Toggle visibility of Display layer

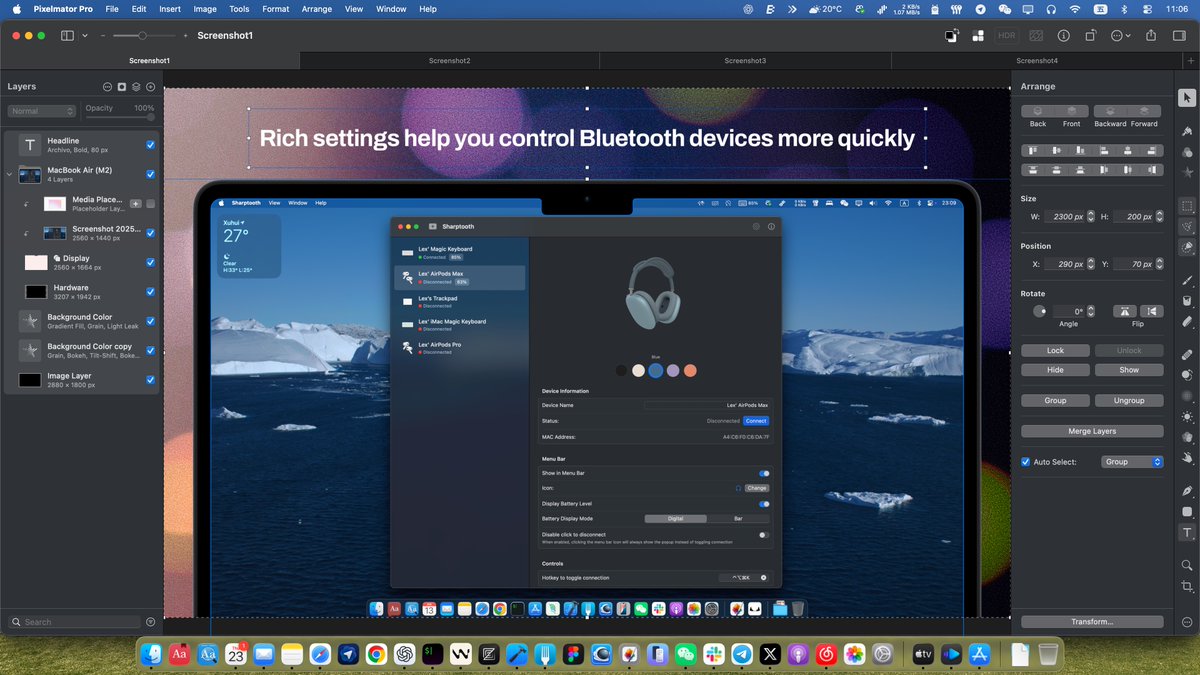pyautogui.click(x=150, y=262)
